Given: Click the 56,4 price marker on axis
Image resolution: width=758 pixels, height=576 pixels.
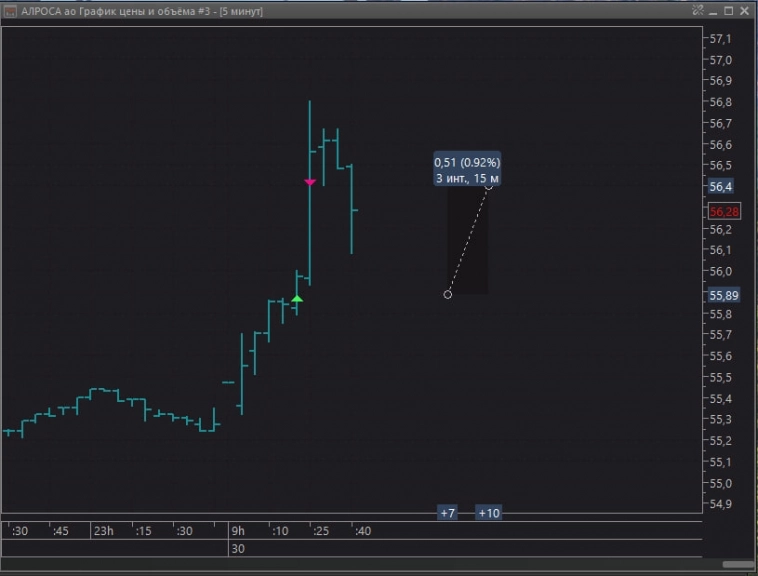Looking at the screenshot, I should tap(721, 187).
